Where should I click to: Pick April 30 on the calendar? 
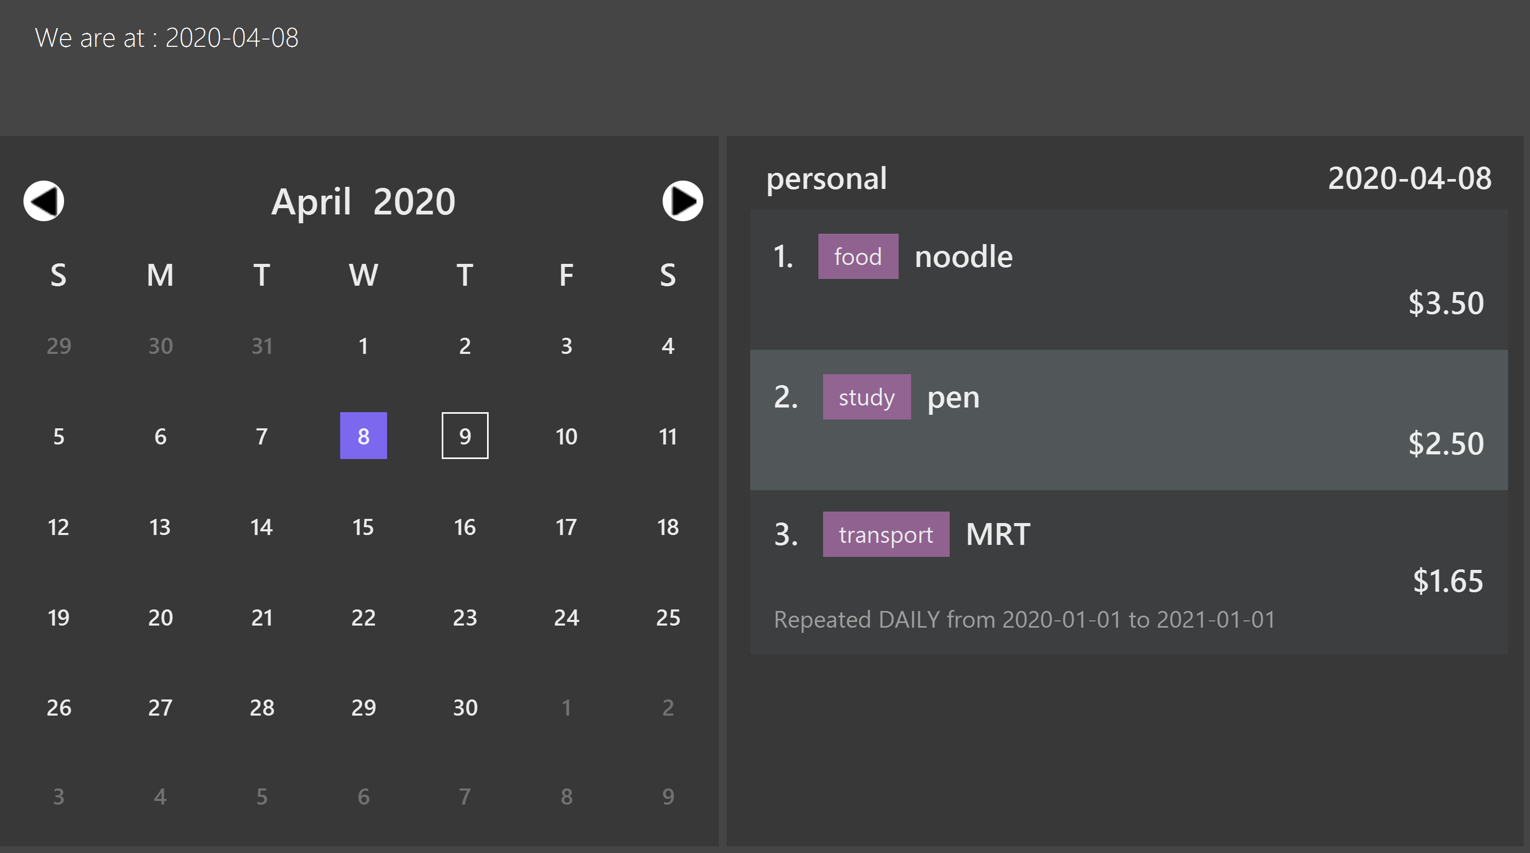point(465,707)
